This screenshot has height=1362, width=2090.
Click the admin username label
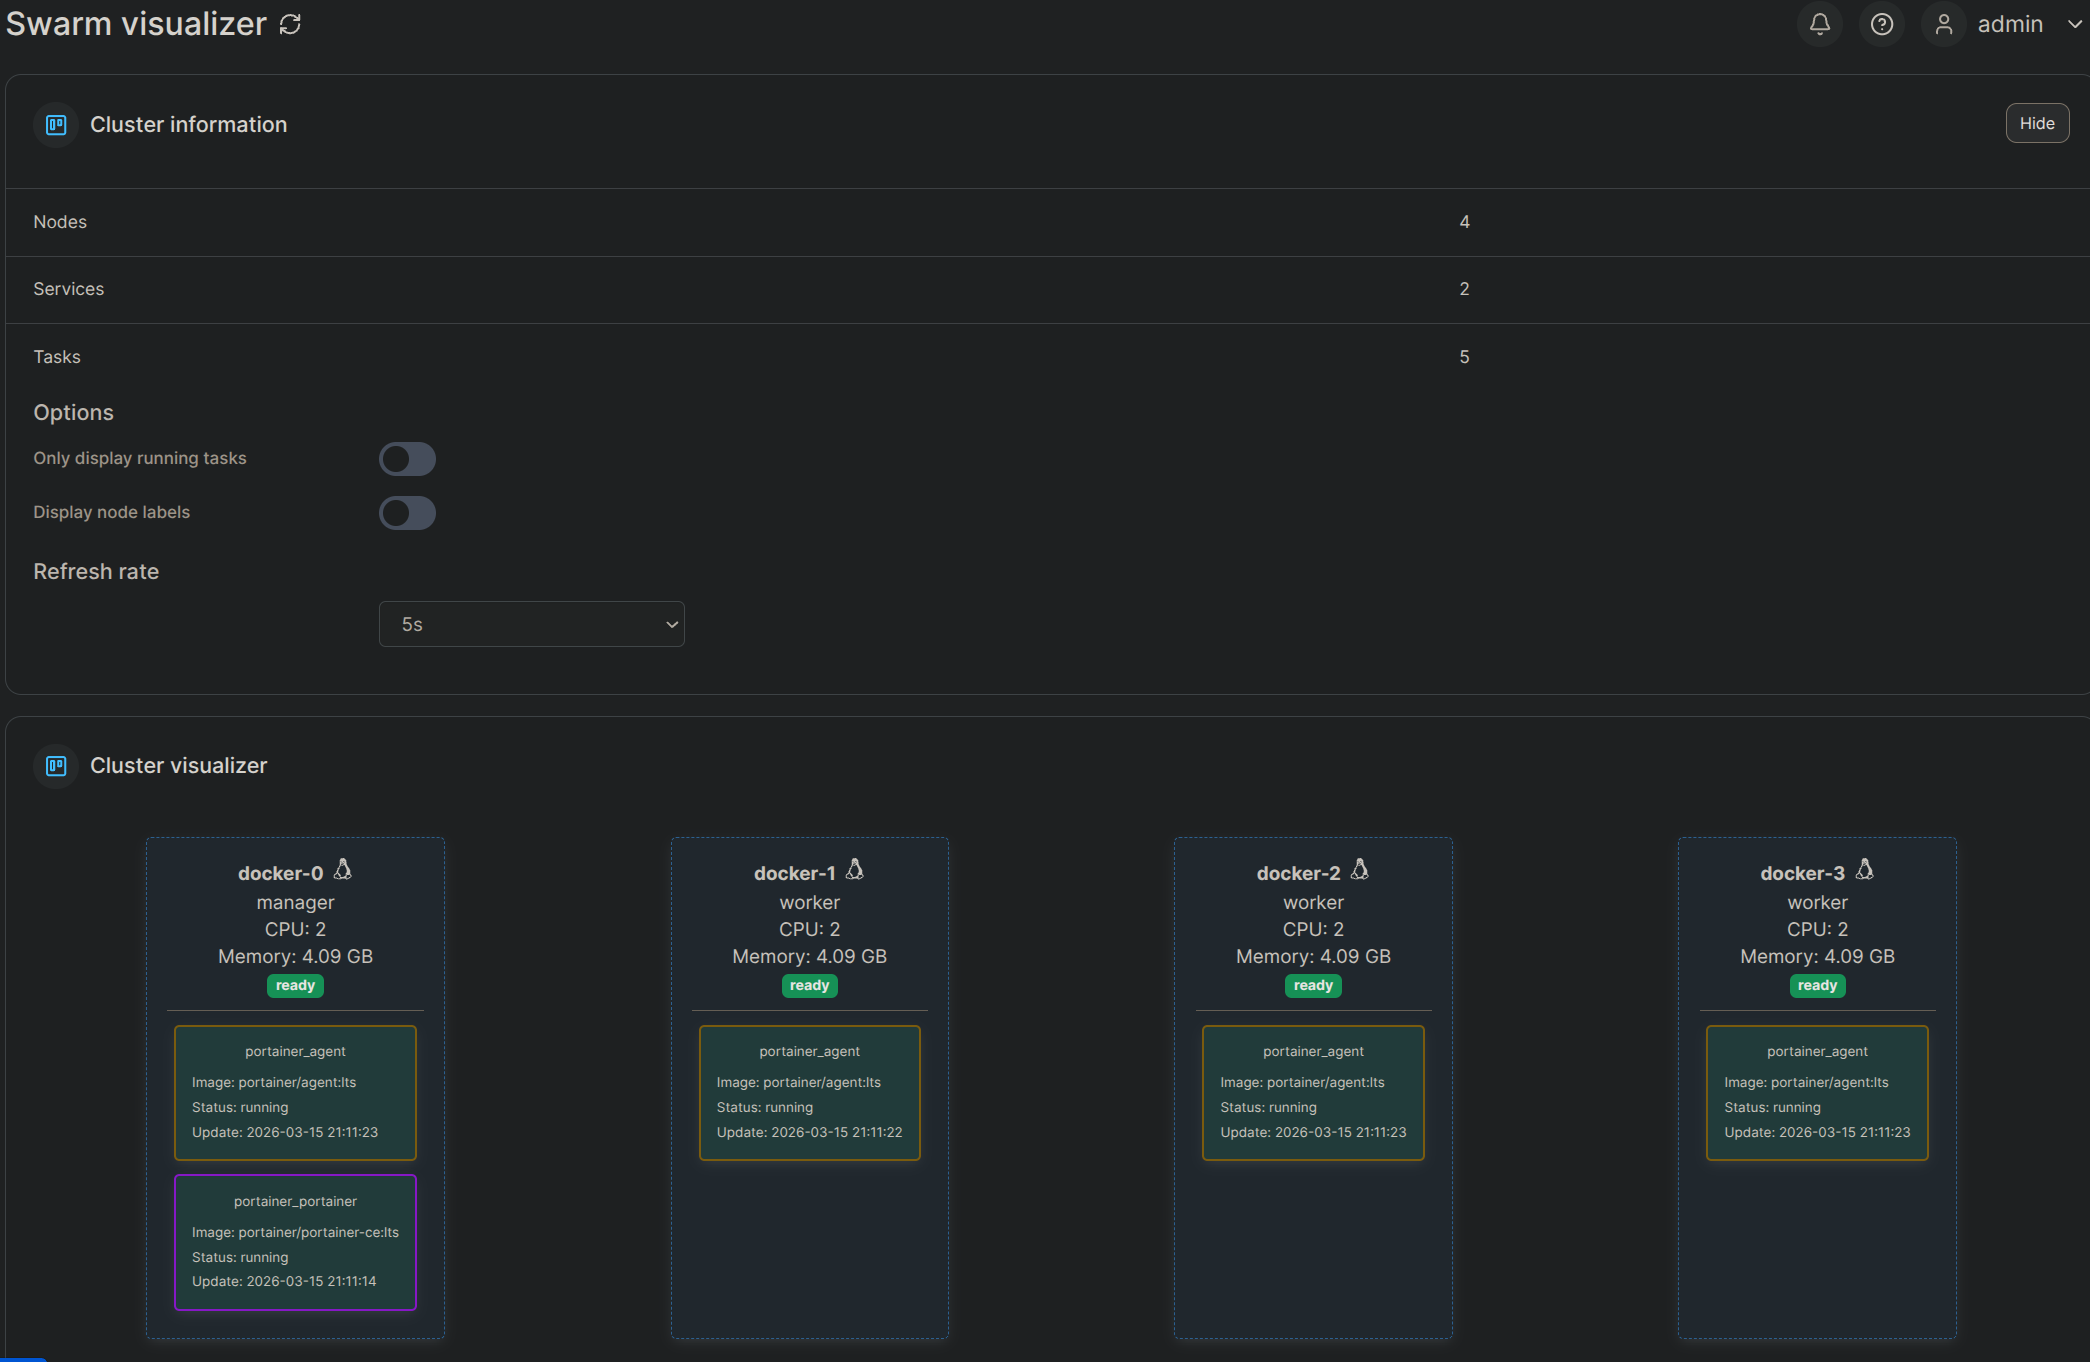[2009, 24]
